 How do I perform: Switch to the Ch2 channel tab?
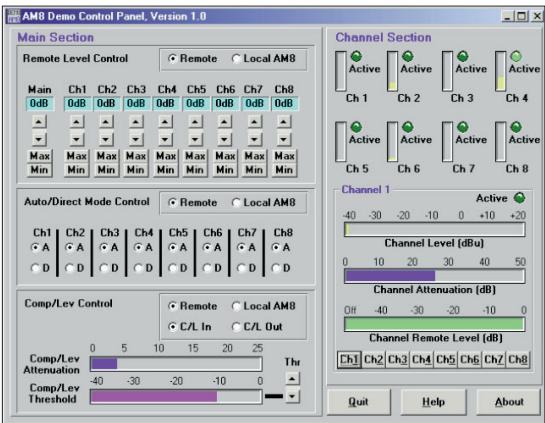click(x=373, y=359)
